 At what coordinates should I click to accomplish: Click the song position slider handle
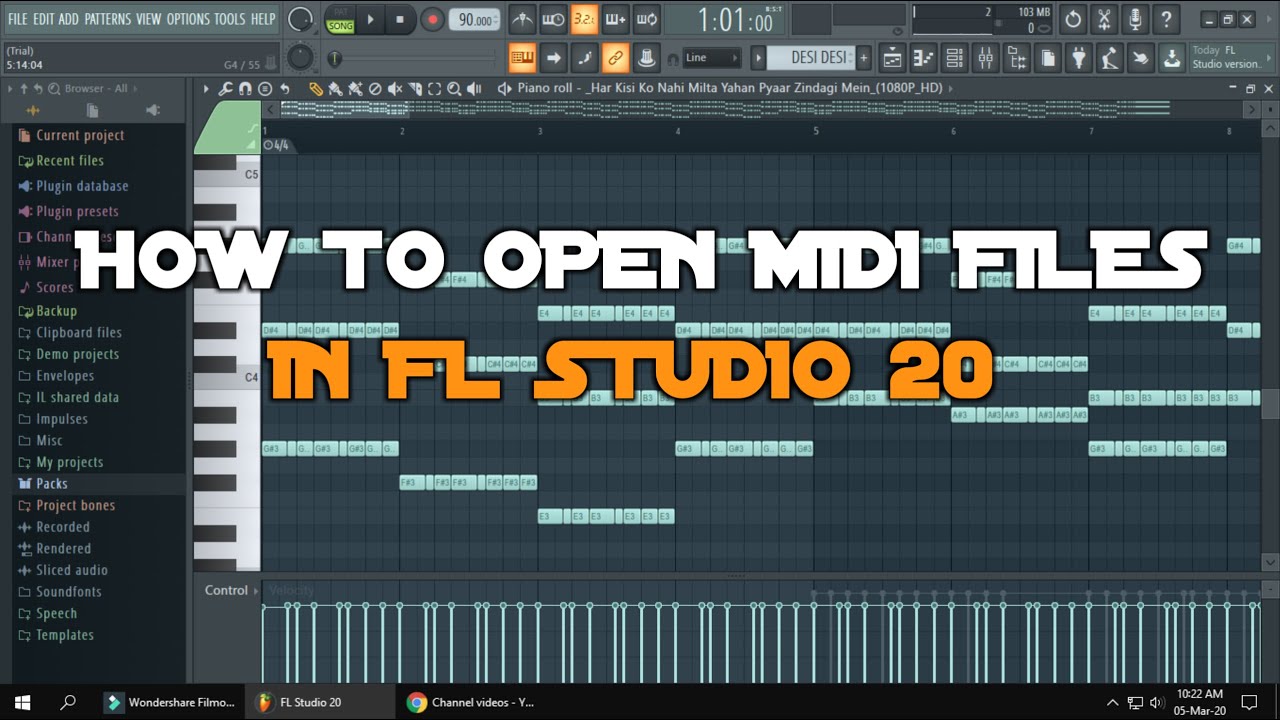[334, 58]
